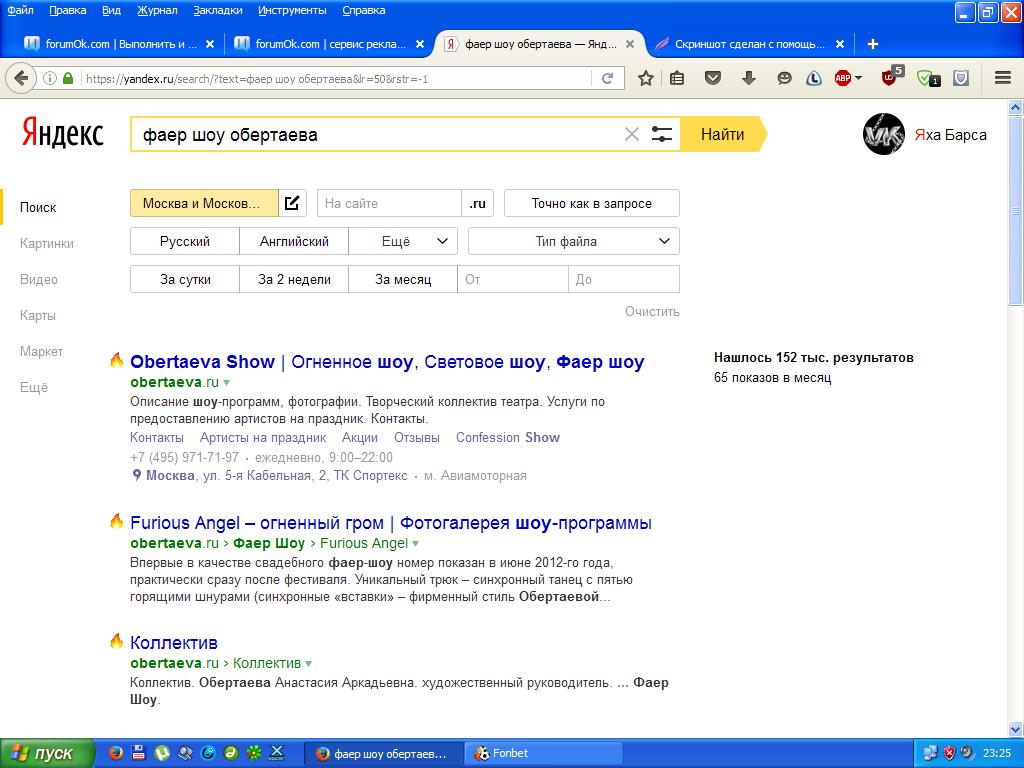The image size is (1024, 768).
Task: Toggle the За сутки time filter
Action: point(185,279)
